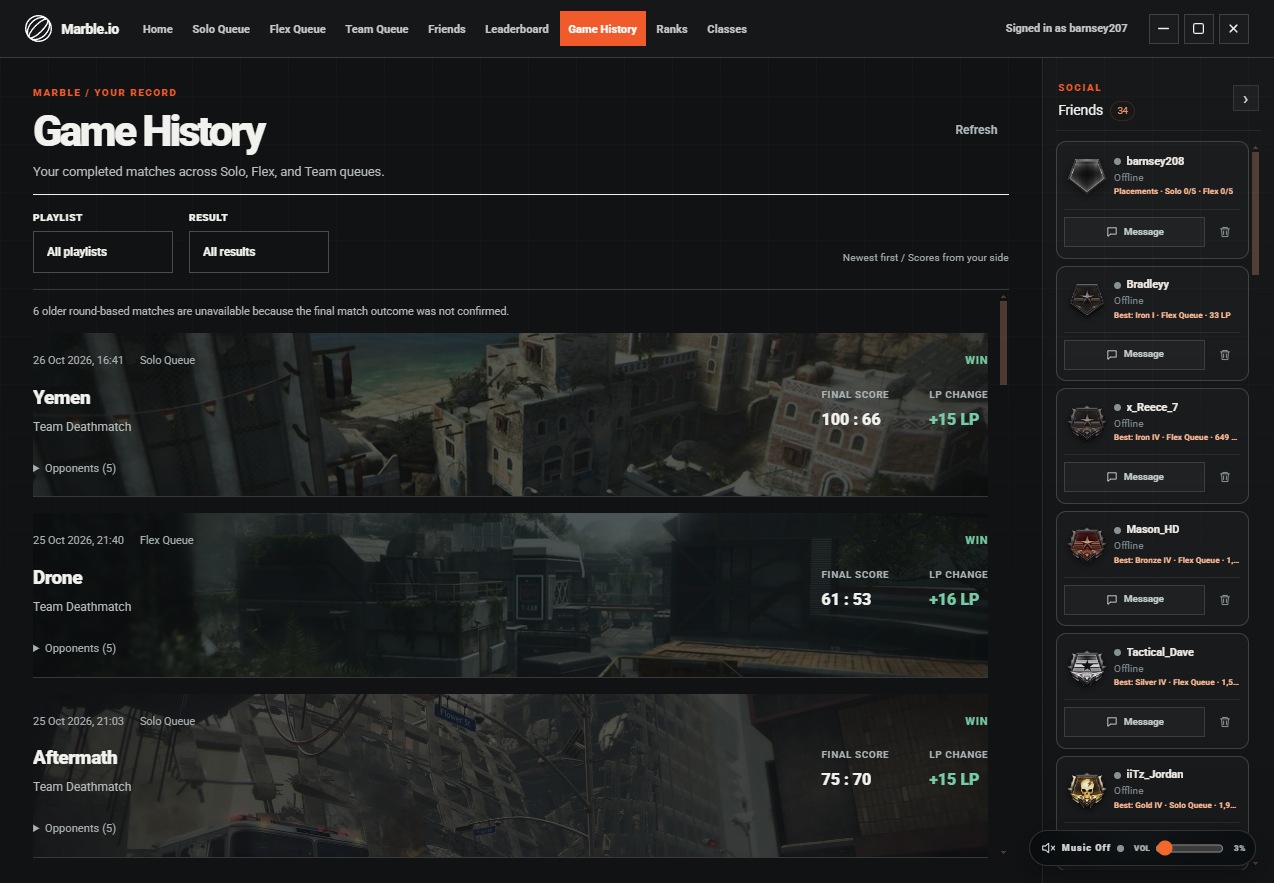
Task: Click the Refresh link
Action: click(976, 130)
